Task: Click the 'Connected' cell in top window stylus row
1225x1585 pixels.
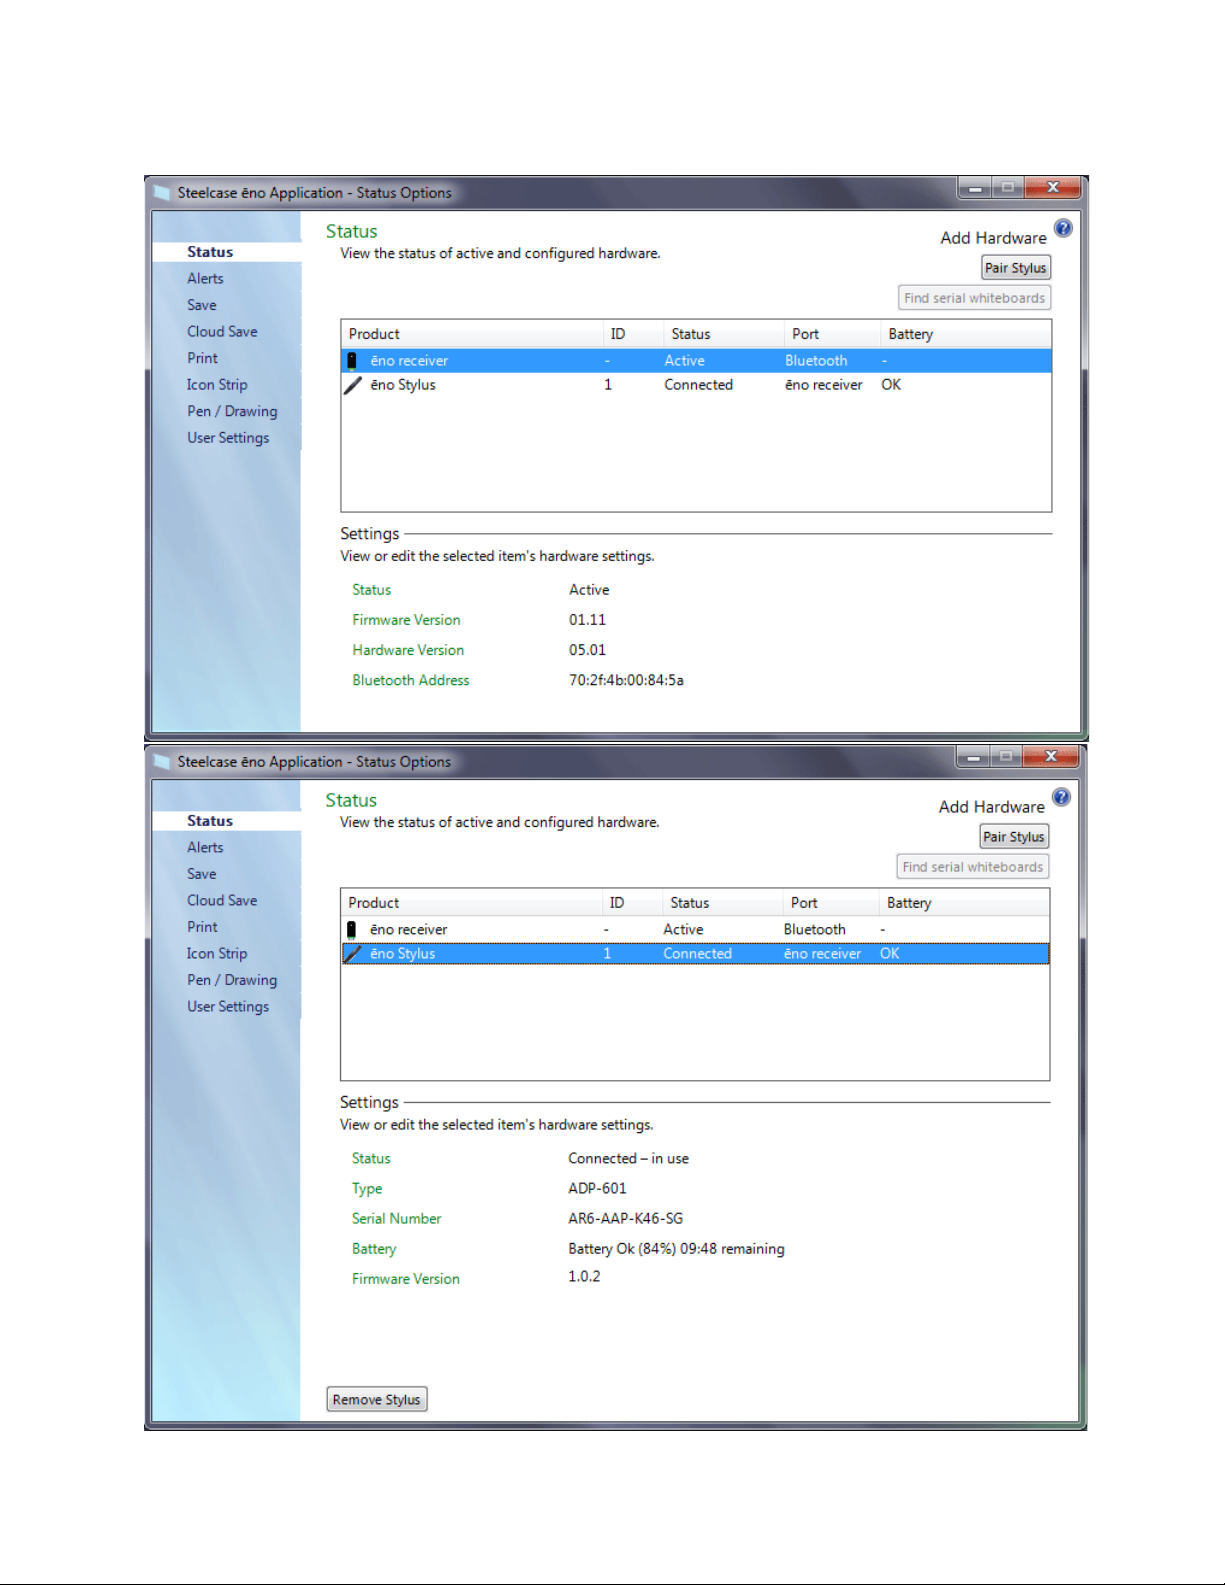Action: [x=698, y=385]
